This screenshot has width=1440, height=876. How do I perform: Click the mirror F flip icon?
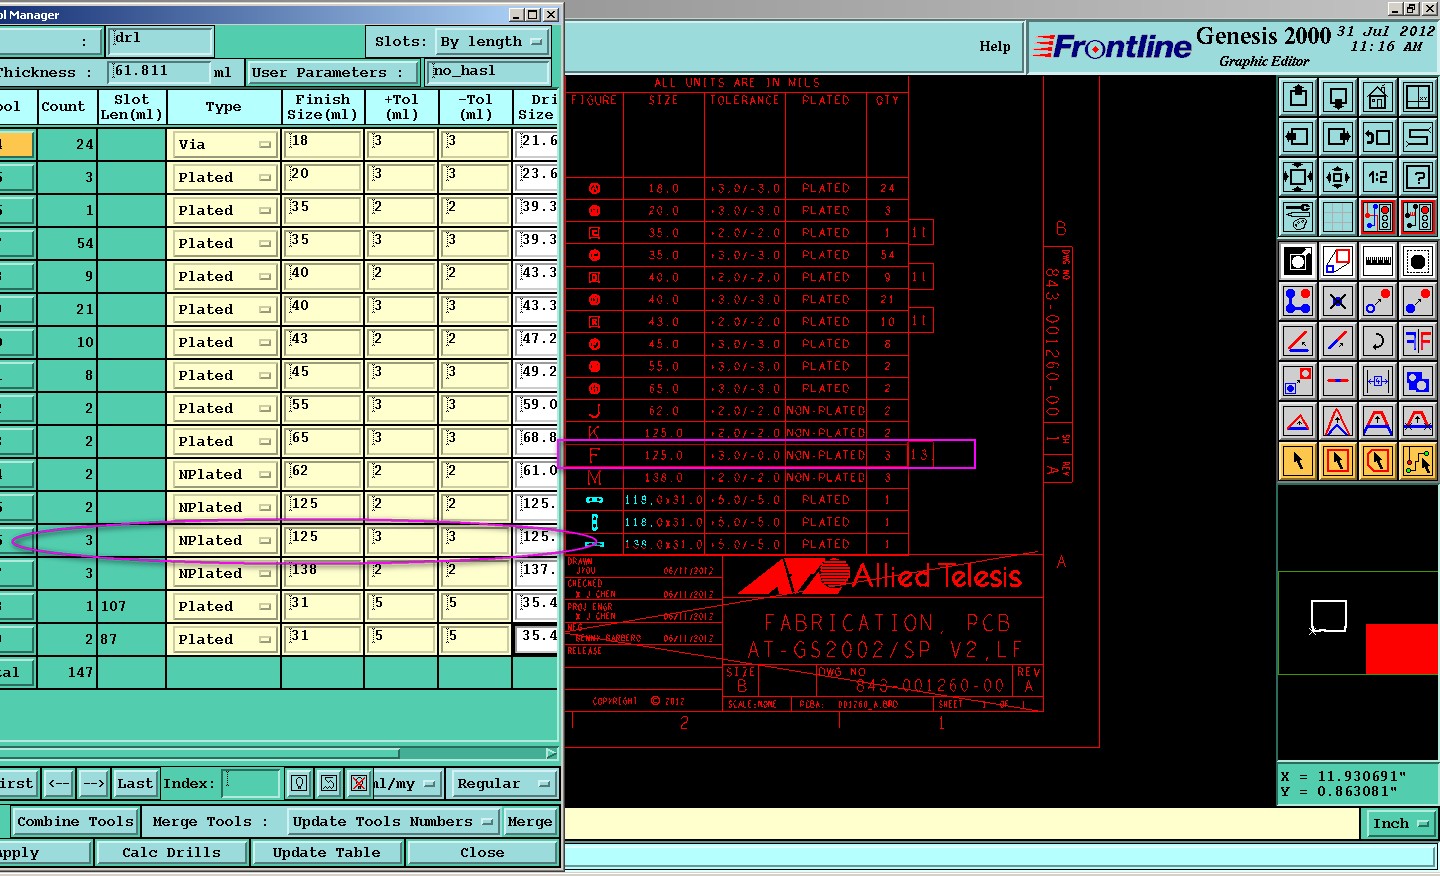tap(1418, 341)
